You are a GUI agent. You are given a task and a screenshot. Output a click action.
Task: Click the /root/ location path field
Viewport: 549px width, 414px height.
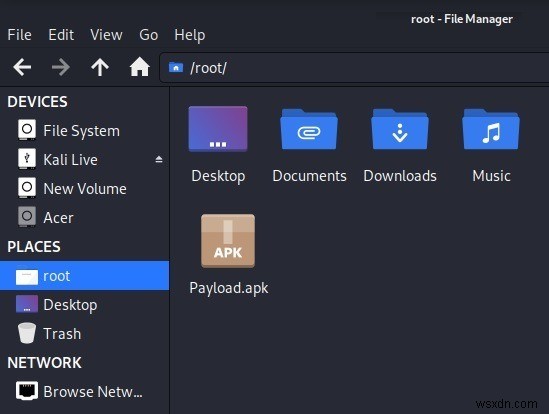point(354,68)
